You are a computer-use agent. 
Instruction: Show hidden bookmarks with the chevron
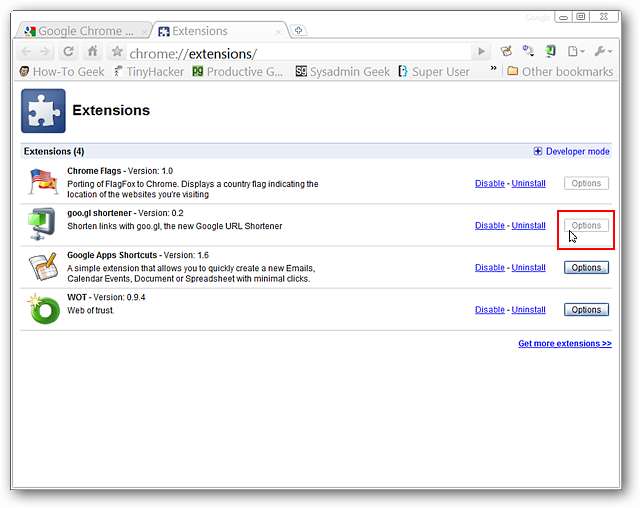pos(497,71)
